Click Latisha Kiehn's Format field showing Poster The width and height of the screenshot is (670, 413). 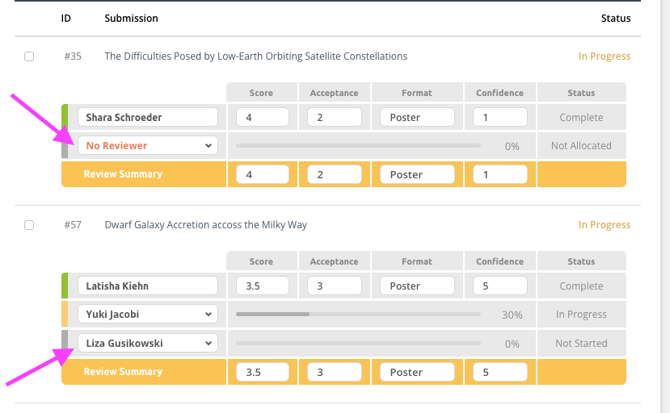(x=417, y=286)
